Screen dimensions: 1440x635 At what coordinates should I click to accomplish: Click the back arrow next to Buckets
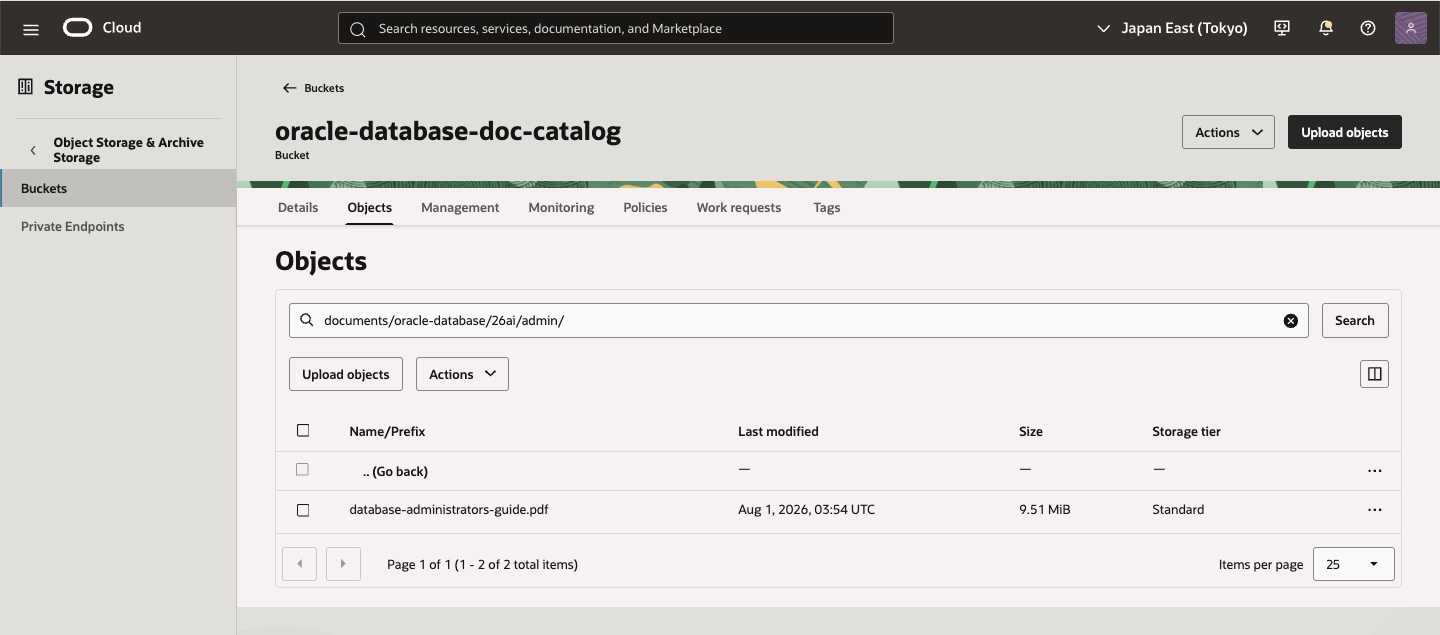click(289, 88)
